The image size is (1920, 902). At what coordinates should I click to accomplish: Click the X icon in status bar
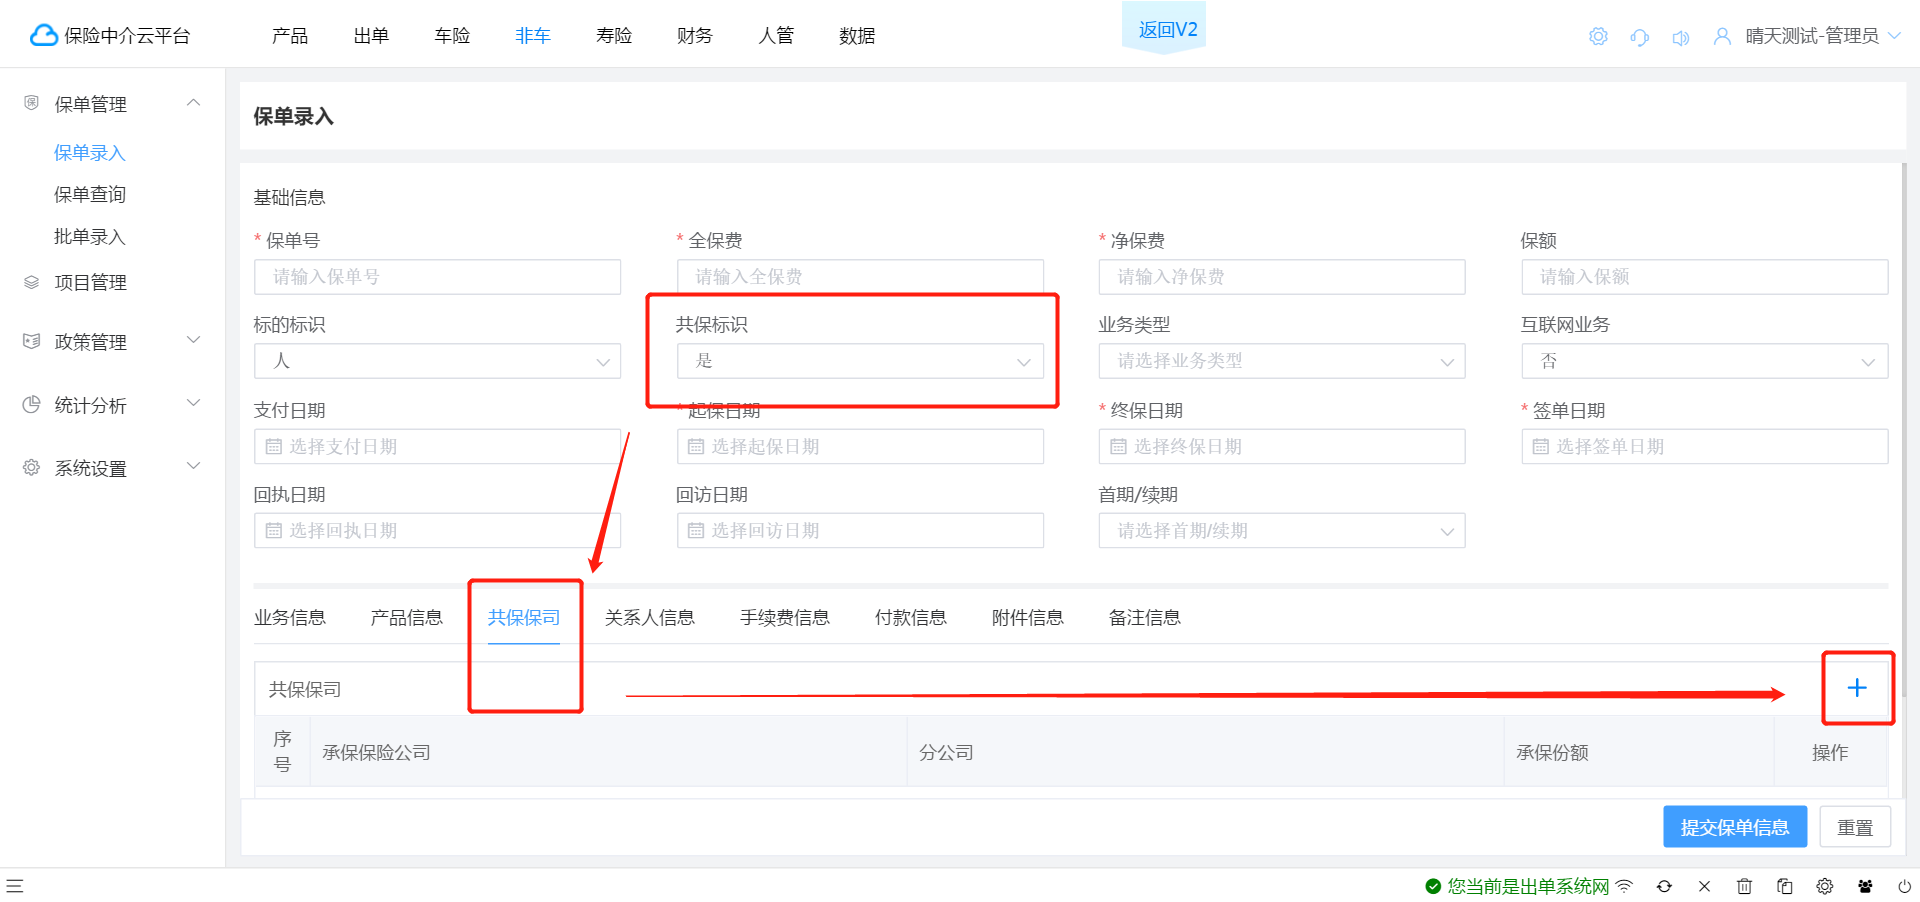click(1704, 886)
